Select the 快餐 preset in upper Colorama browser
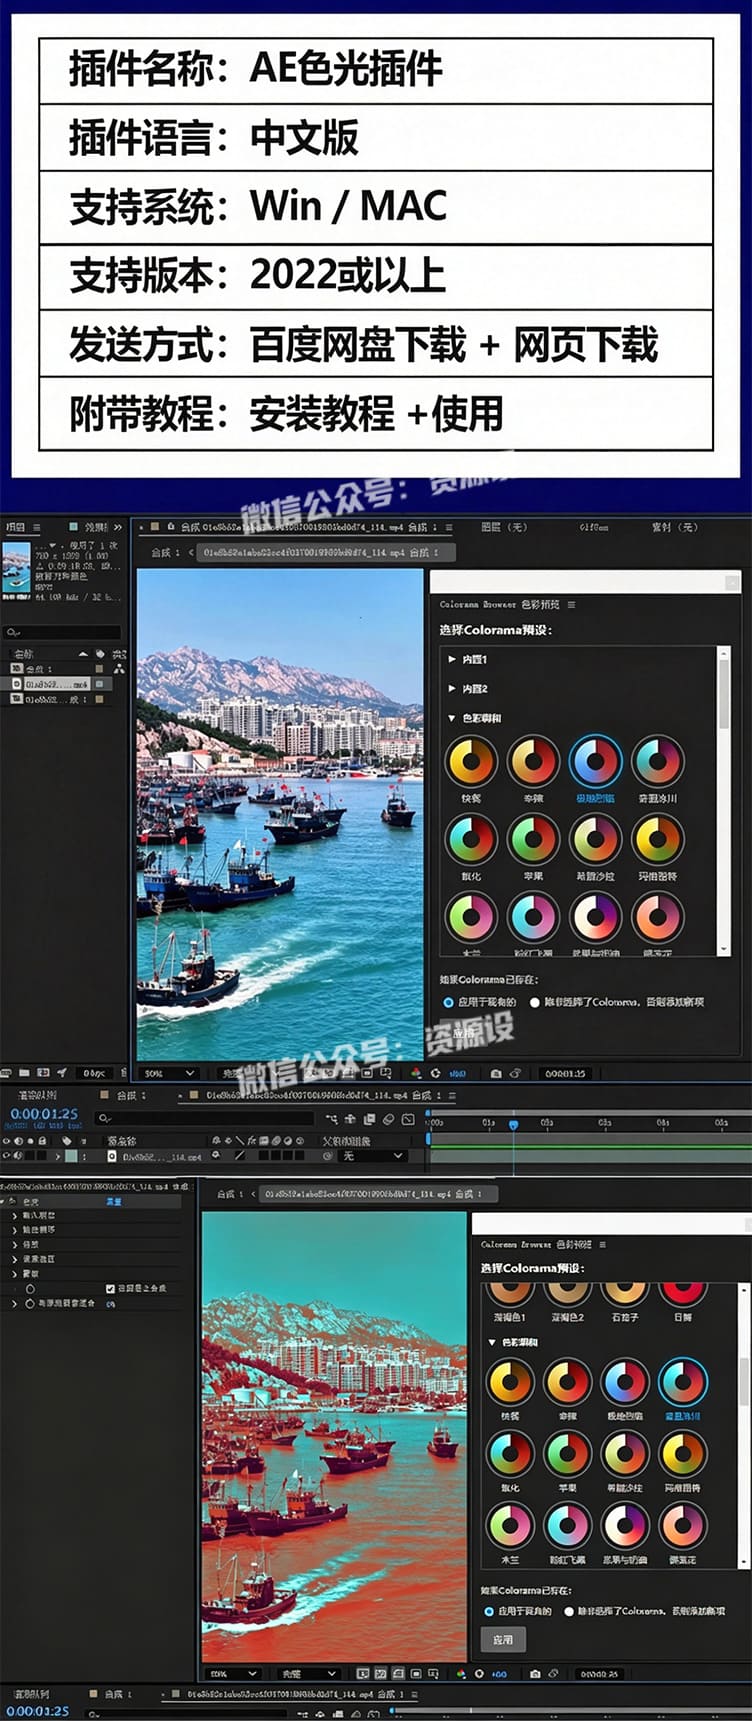Viewport: 752px width, 1721px height. click(471, 762)
